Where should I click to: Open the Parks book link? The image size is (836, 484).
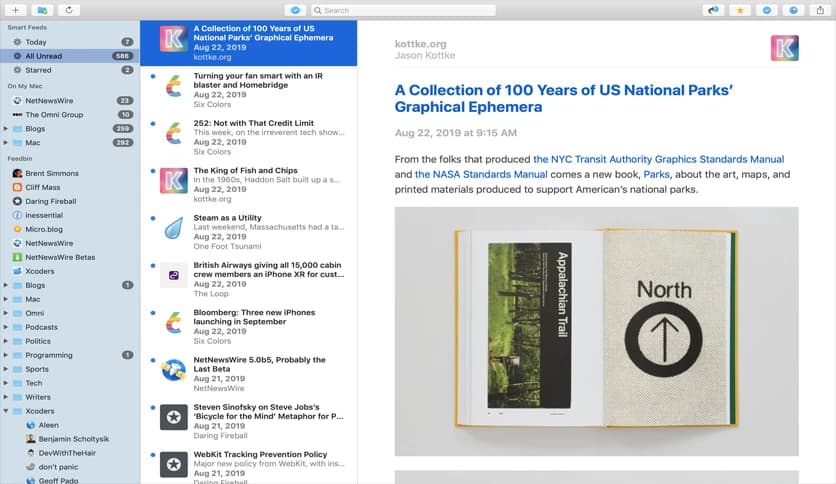click(656, 174)
